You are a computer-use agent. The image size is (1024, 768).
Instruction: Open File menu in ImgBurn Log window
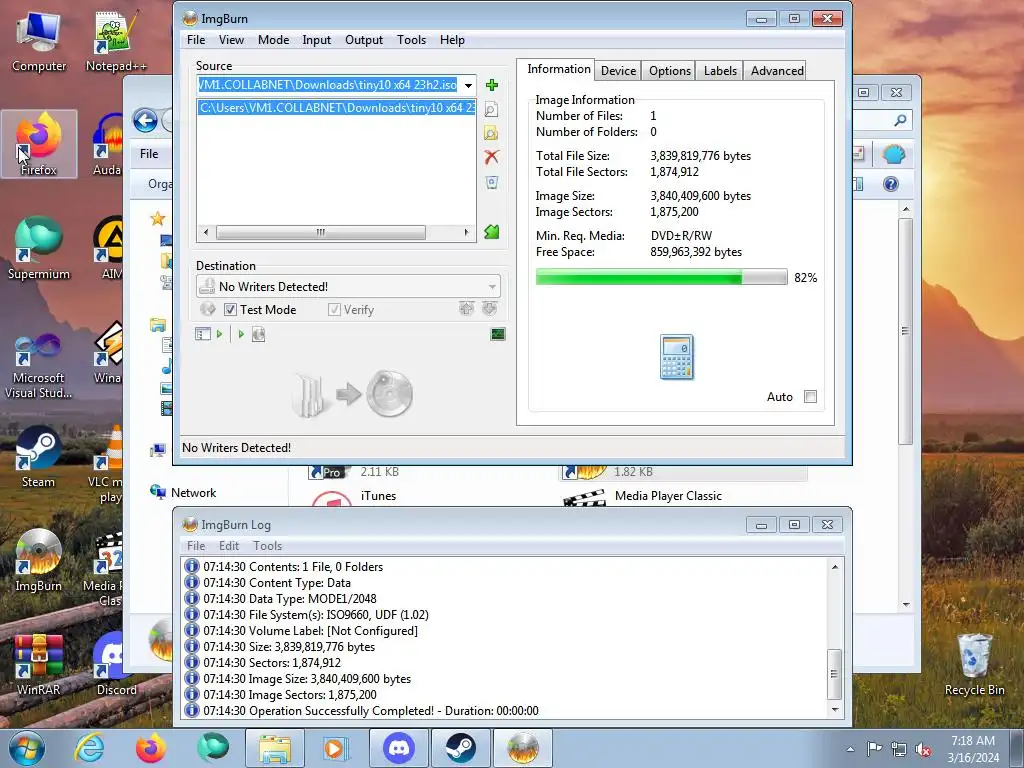[x=196, y=546]
